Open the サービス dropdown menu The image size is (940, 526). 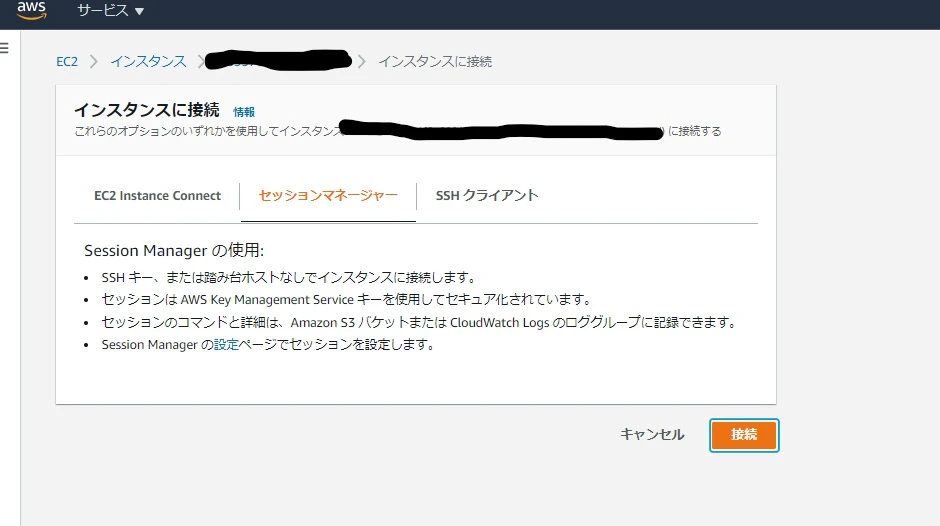pos(110,10)
